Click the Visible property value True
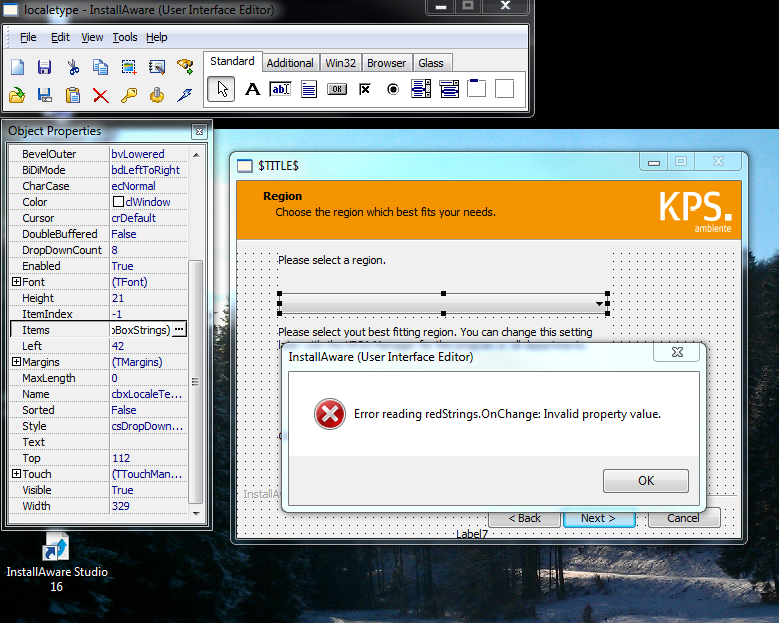779x623 pixels. click(148, 490)
